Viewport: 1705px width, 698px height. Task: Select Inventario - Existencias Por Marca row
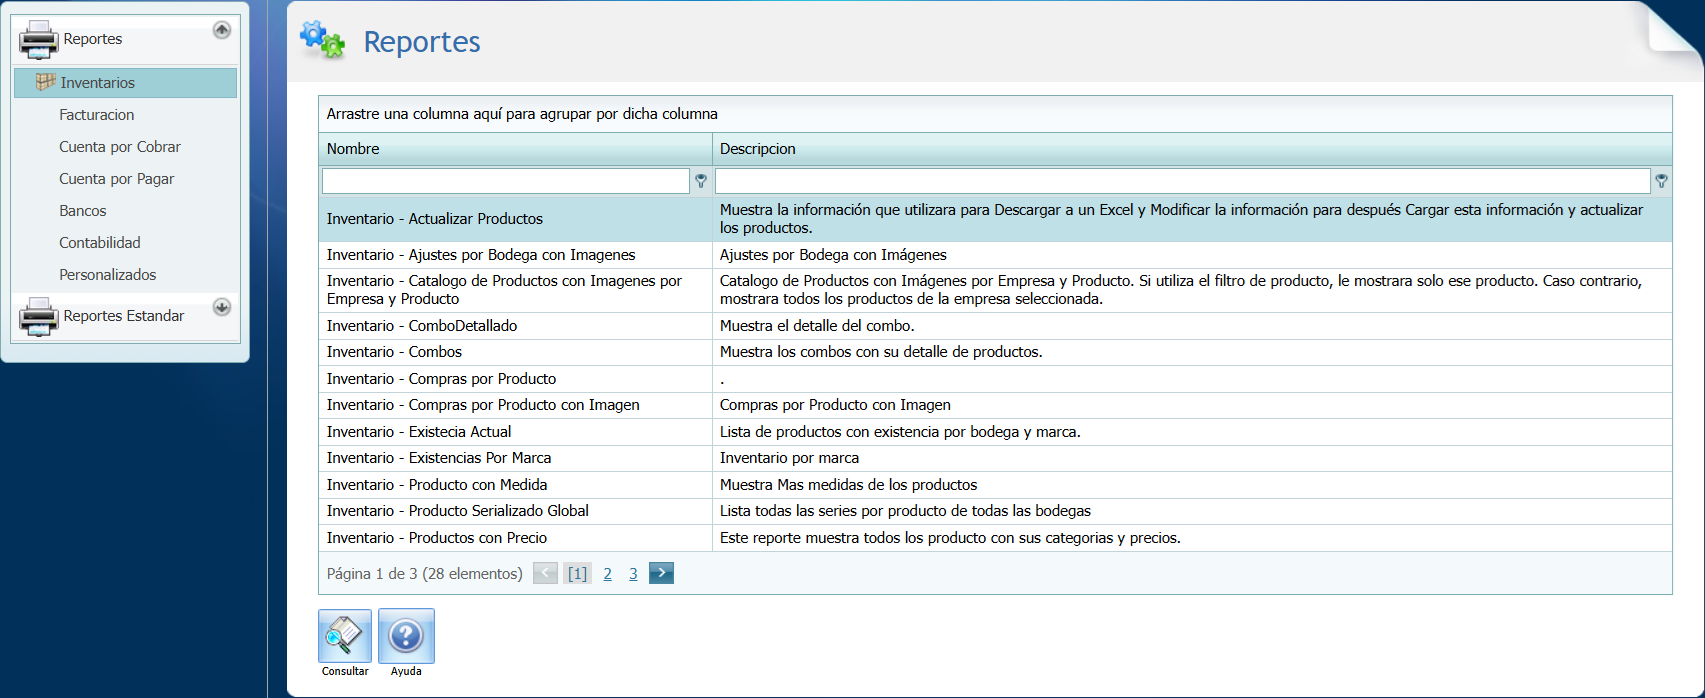click(x=995, y=458)
